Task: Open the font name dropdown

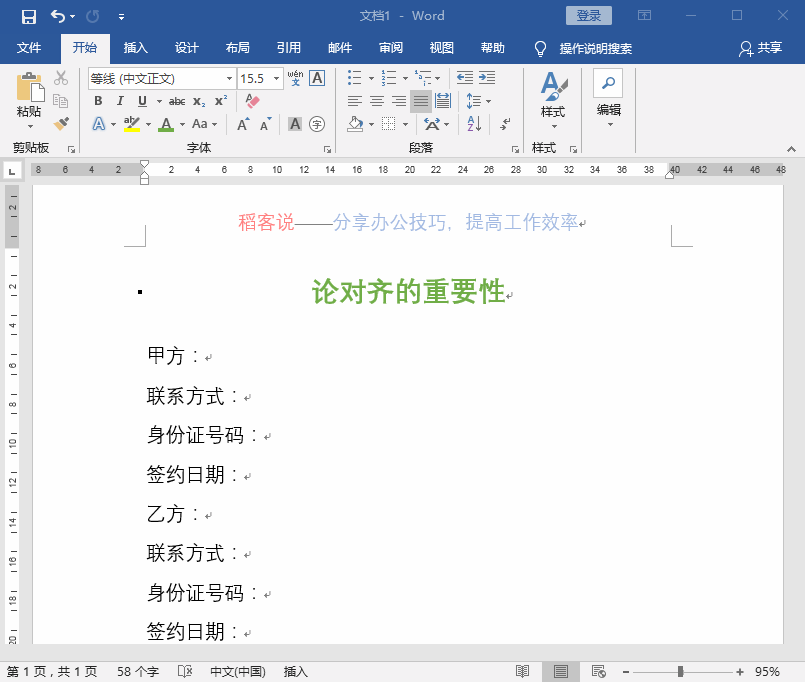Action: tap(230, 78)
